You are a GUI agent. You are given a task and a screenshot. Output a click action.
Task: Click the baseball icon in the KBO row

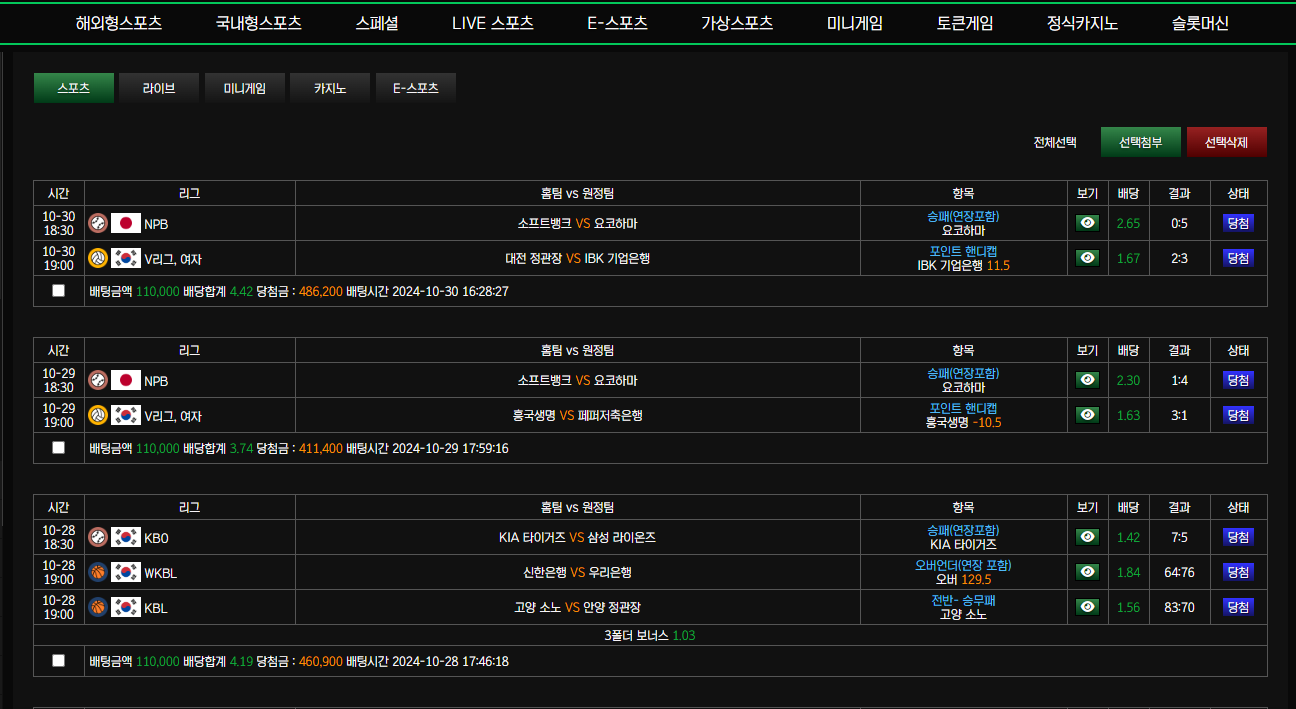pyautogui.click(x=98, y=537)
